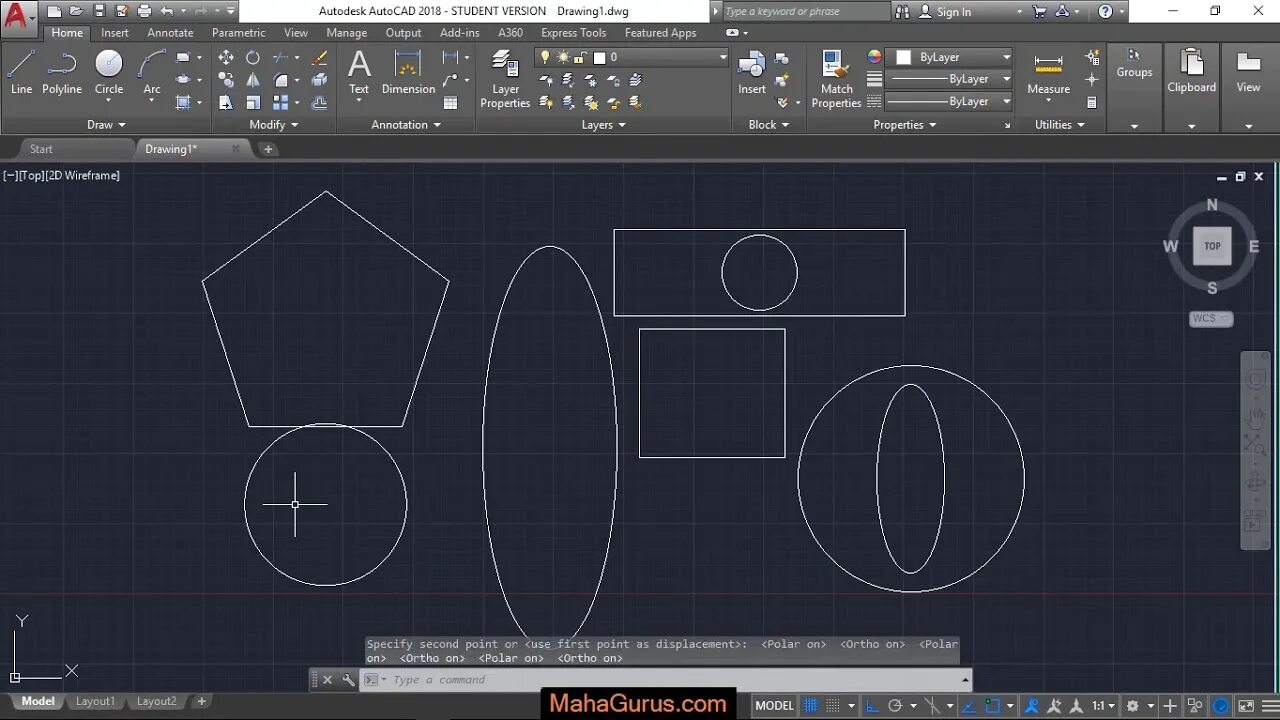Open the Clipboard panel button
Screen dimensions: 1280x720
coord(1192,72)
